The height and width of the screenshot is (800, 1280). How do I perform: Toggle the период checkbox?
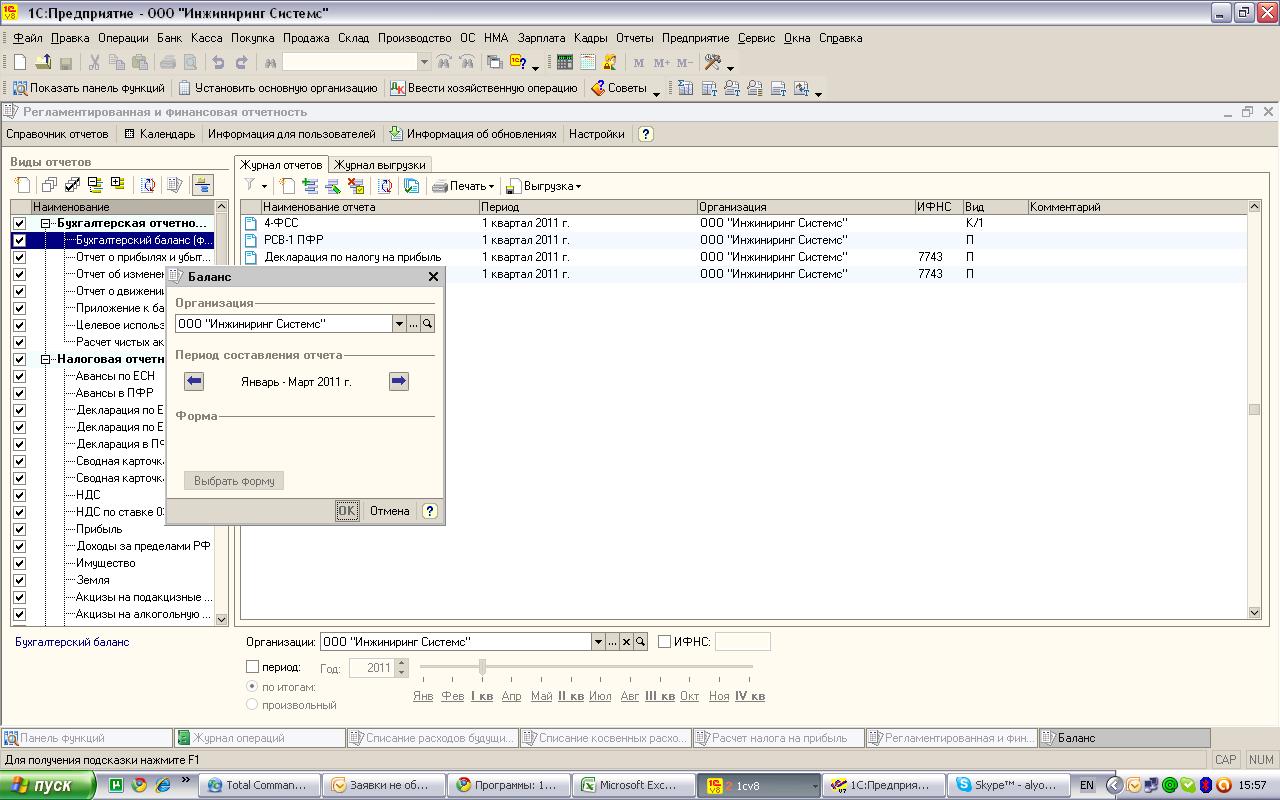[x=253, y=667]
